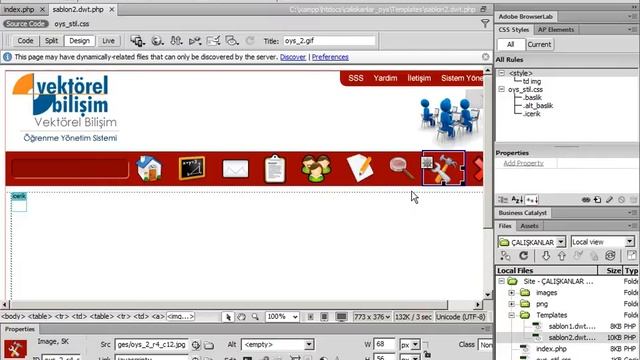Click the chalkboard icon in the page navbar

tap(192, 168)
